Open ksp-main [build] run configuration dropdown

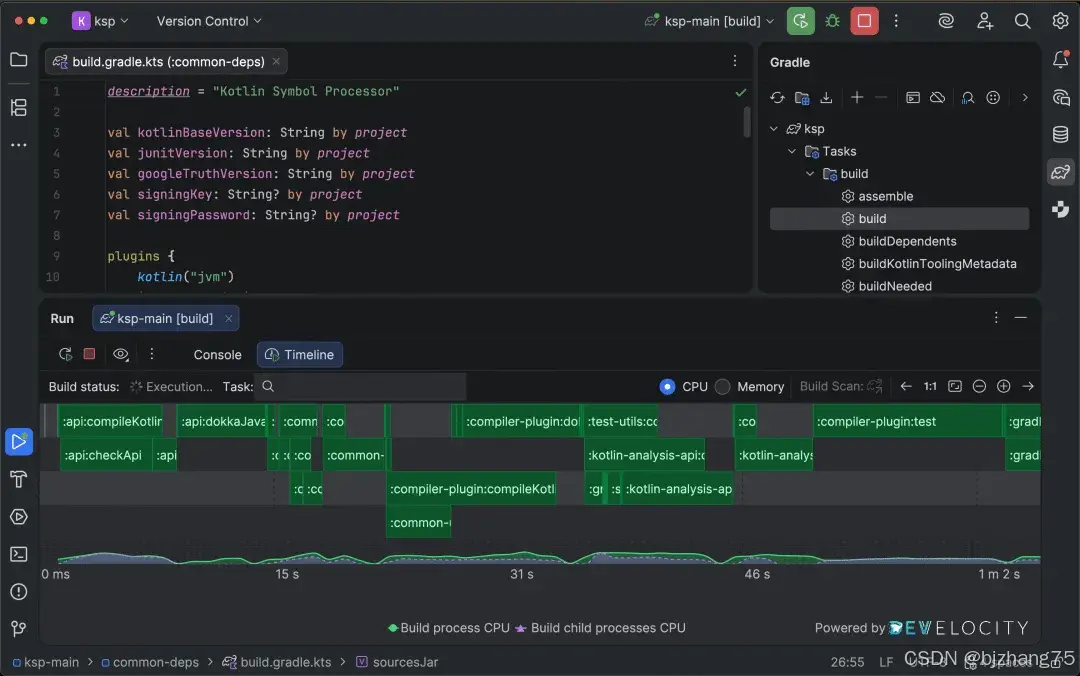710,21
